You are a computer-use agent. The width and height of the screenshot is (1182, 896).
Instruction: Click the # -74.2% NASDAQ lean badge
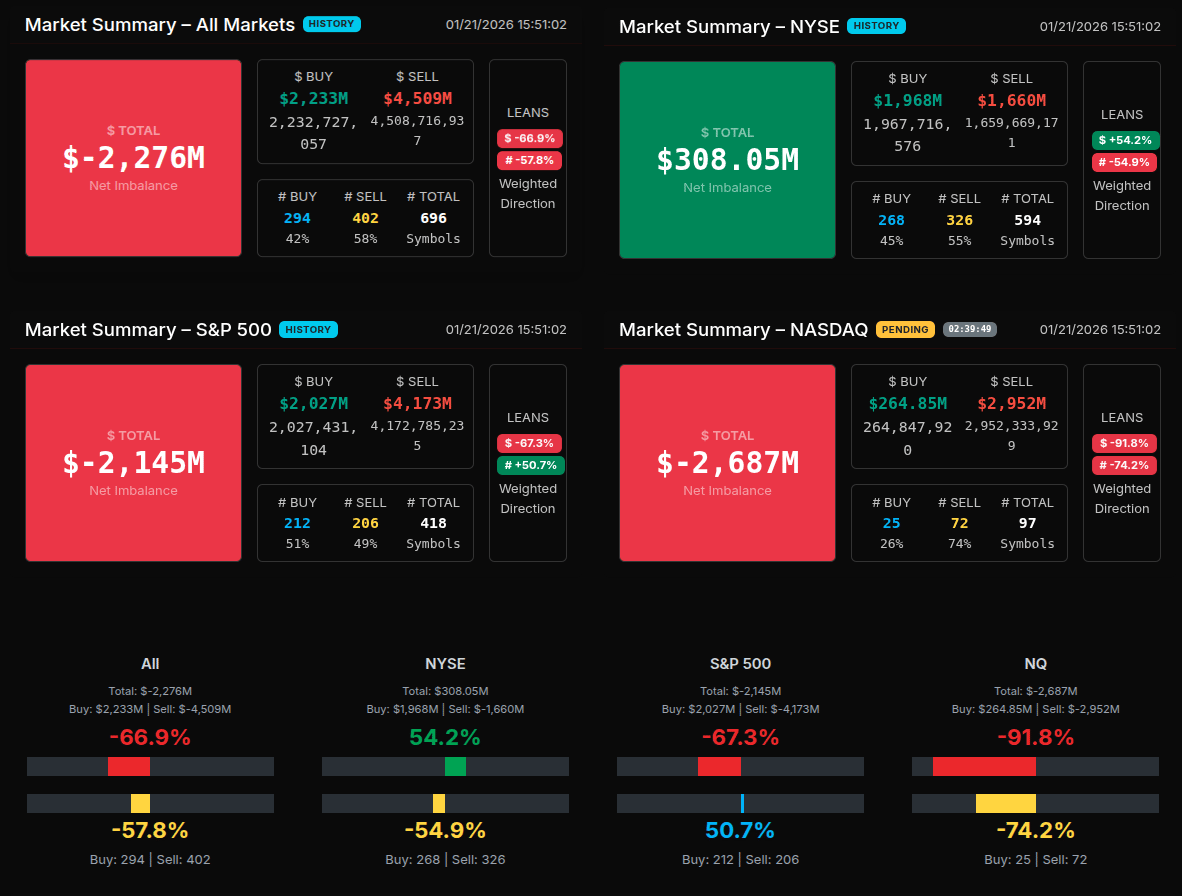coord(1124,465)
